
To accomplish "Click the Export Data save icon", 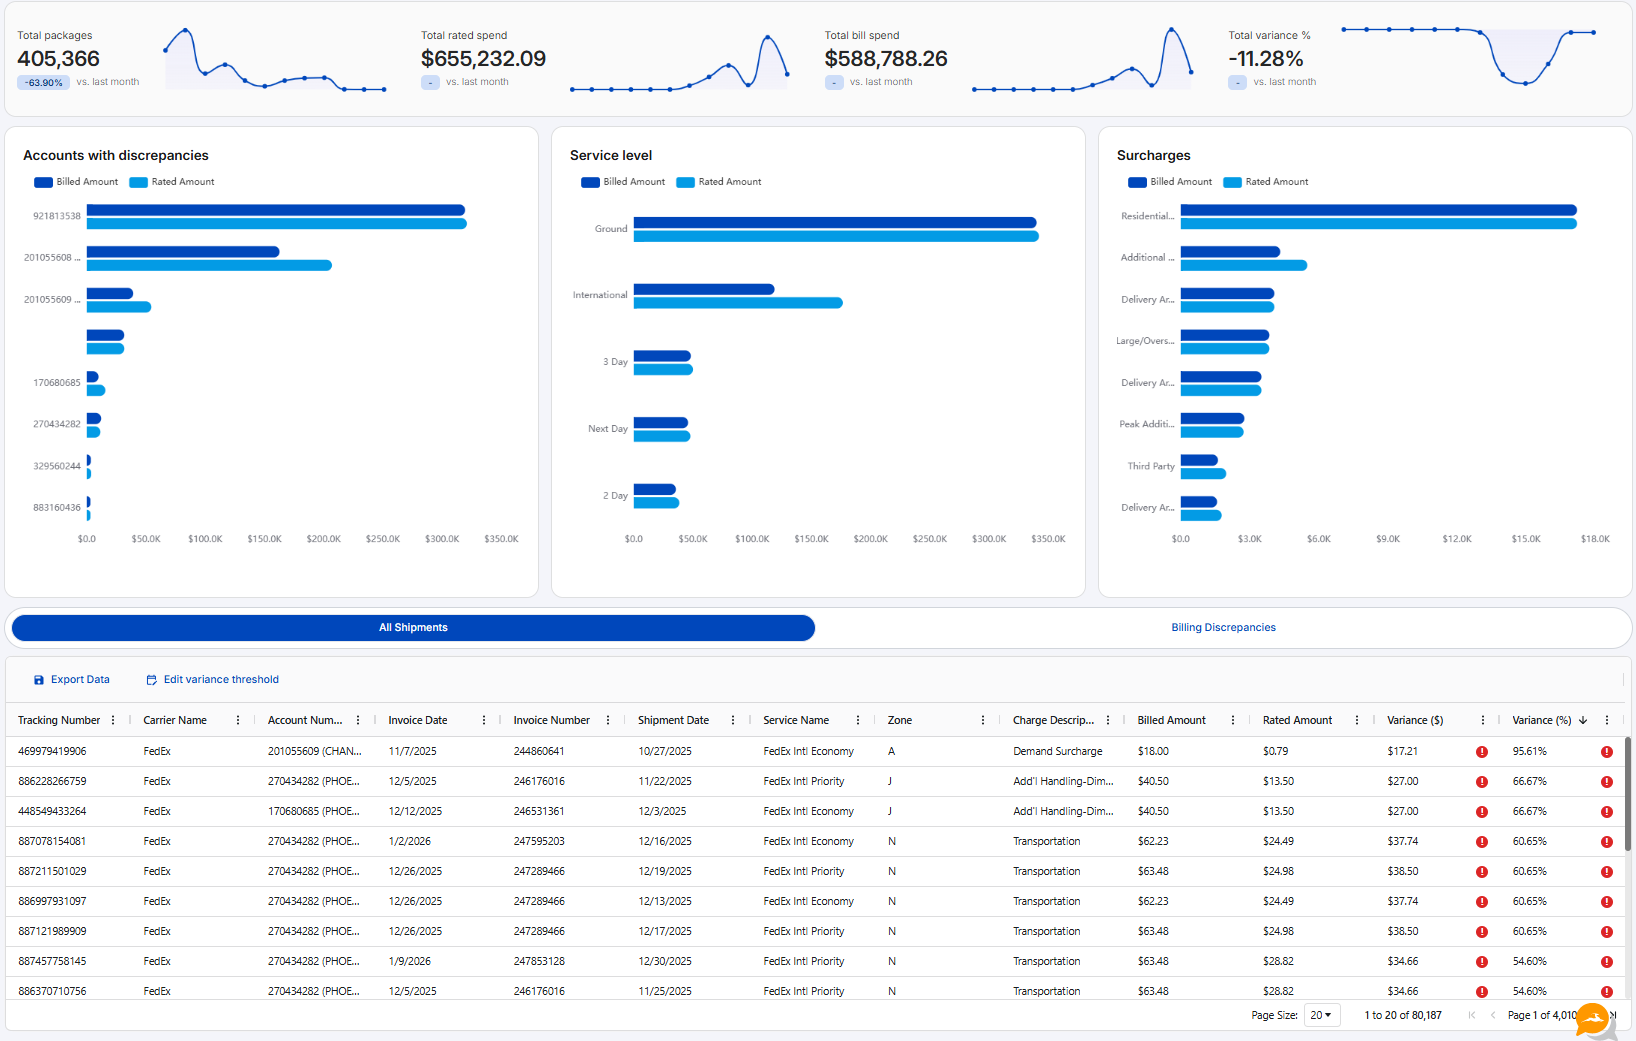I will click(39, 680).
